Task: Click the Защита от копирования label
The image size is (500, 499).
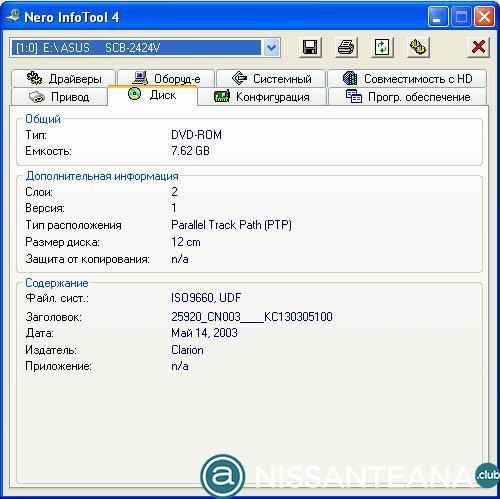Action: pyautogui.click(x=88, y=259)
